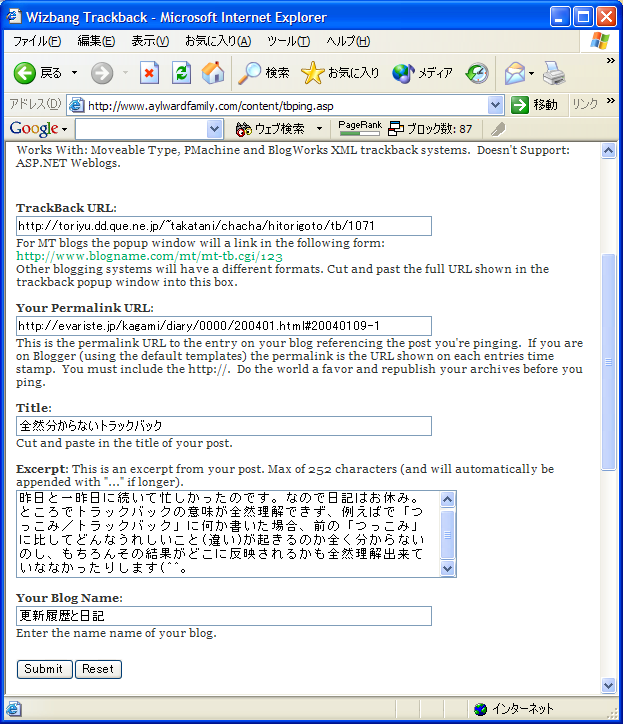Click Google web search binoculars button

(270, 129)
